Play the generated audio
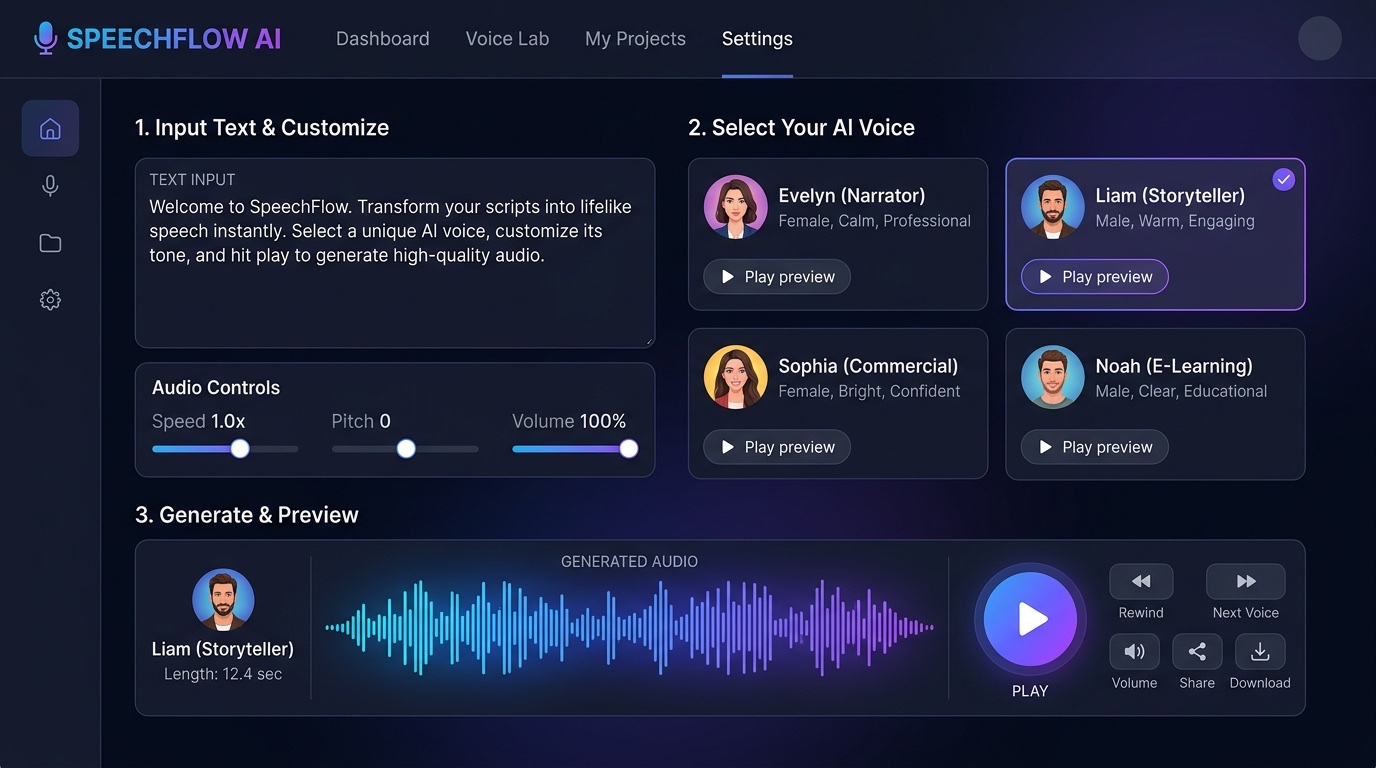This screenshot has width=1376, height=768. click(1030, 618)
